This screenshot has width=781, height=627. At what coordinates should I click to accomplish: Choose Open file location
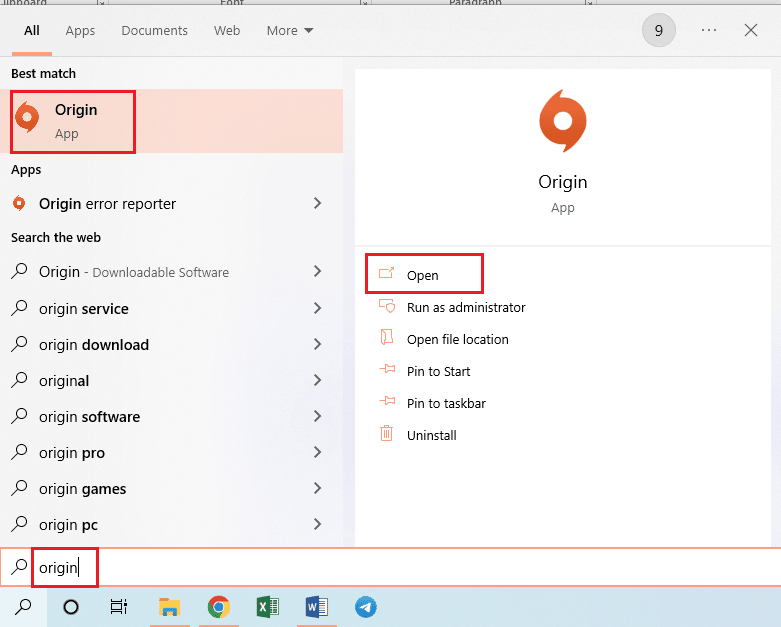point(457,339)
